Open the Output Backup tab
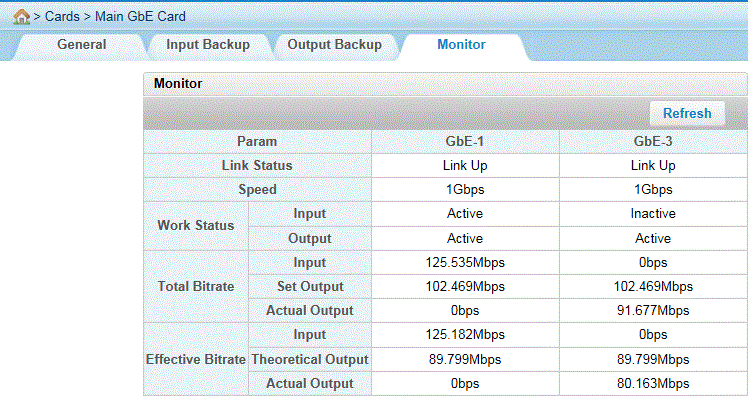 click(x=334, y=44)
